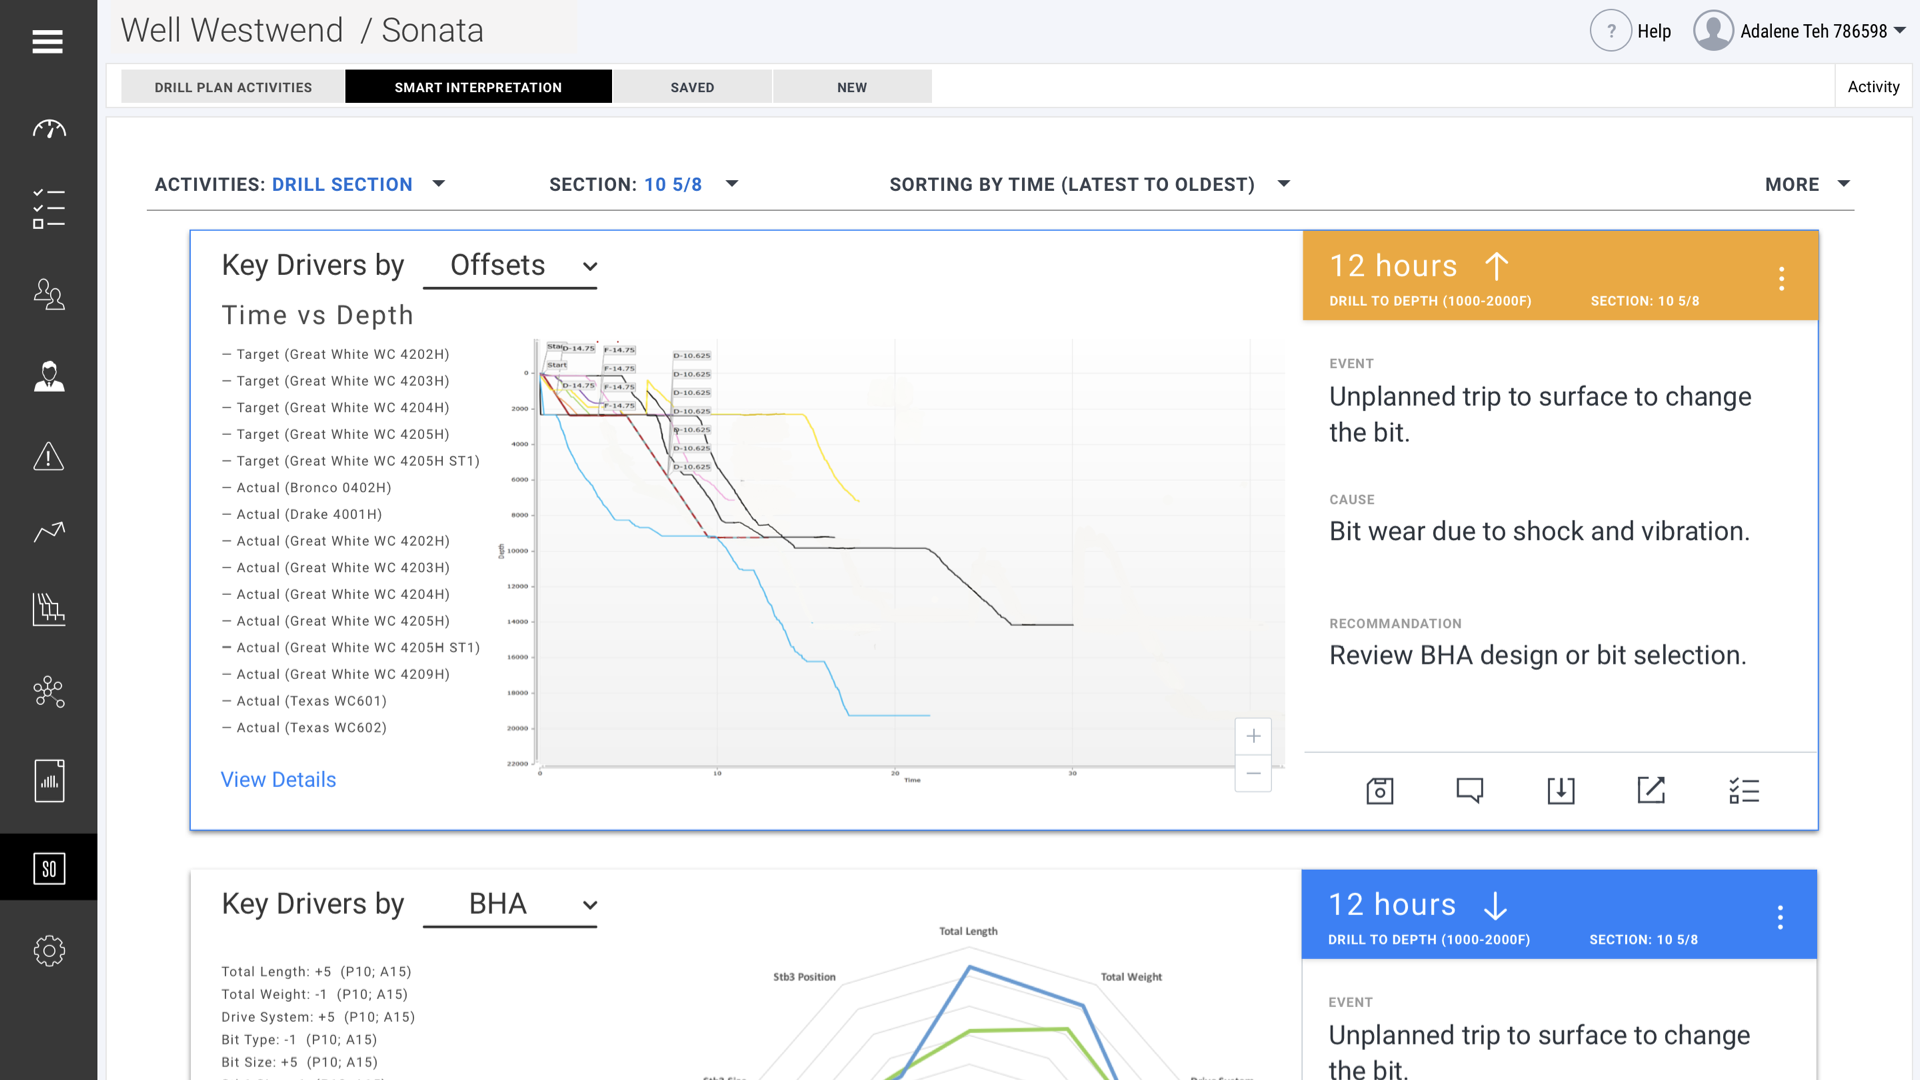Switch to the Drill Plan Activities tab
The image size is (1920, 1080).
(233, 87)
